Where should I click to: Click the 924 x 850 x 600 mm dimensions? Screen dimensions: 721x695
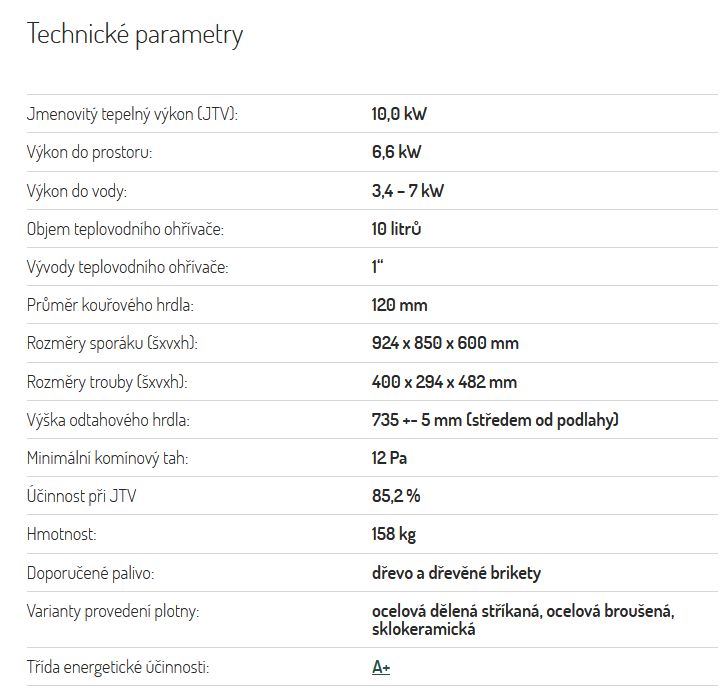(445, 343)
